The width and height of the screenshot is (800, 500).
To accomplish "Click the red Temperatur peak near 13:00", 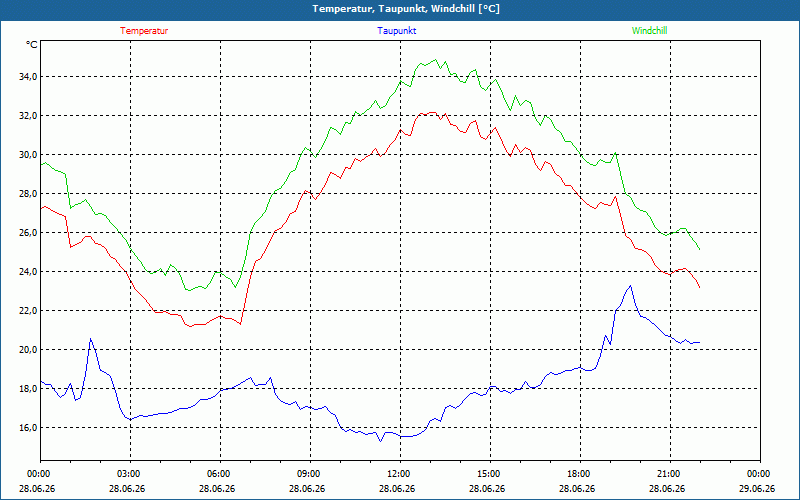I will pos(433,112).
